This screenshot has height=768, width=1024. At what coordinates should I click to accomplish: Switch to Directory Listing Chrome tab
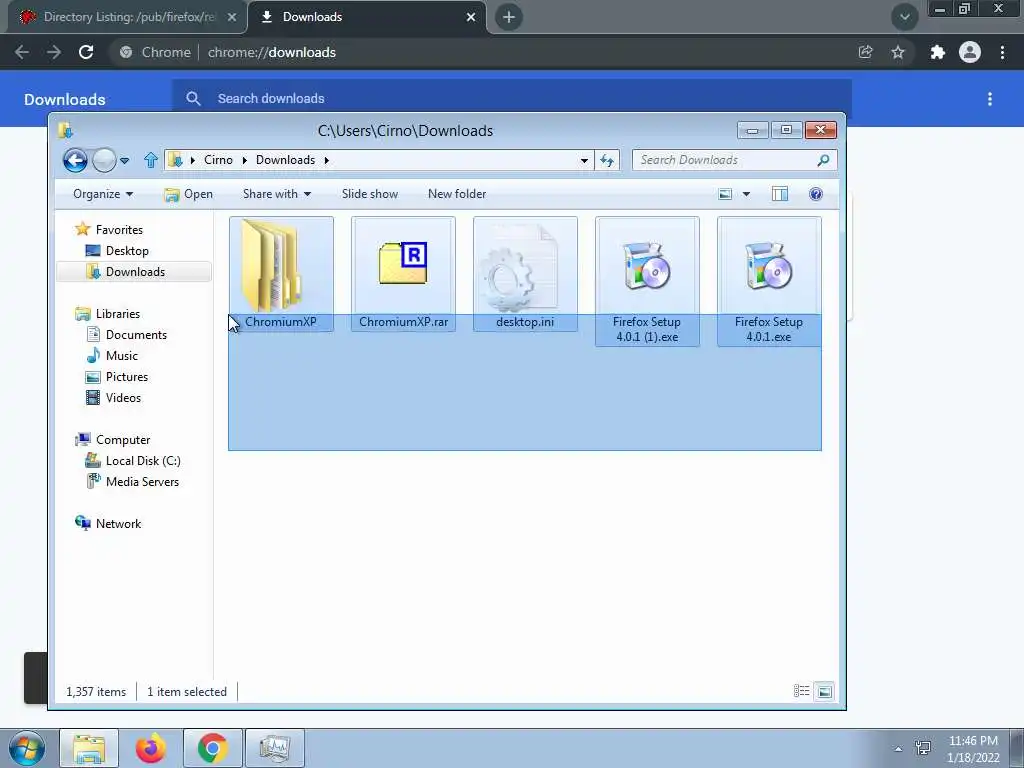[x=126, y=17]
